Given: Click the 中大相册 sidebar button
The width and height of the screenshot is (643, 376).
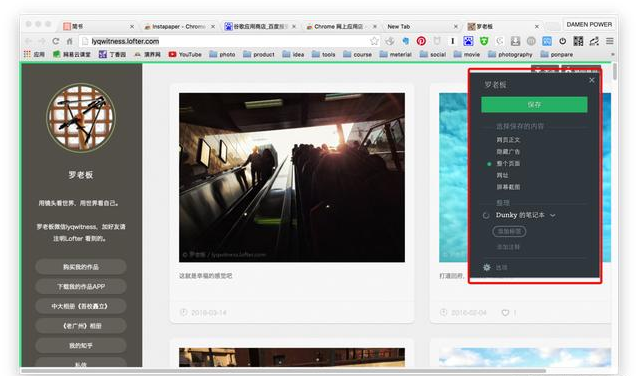Looking at the screenshot, I should [x=81, y=306].
